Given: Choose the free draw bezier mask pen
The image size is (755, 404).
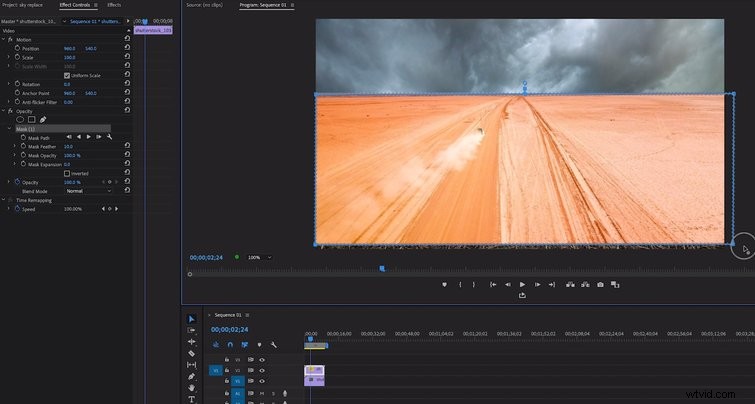Looking at the screenshot, I should pyautogui.click(x=43, y=119).
